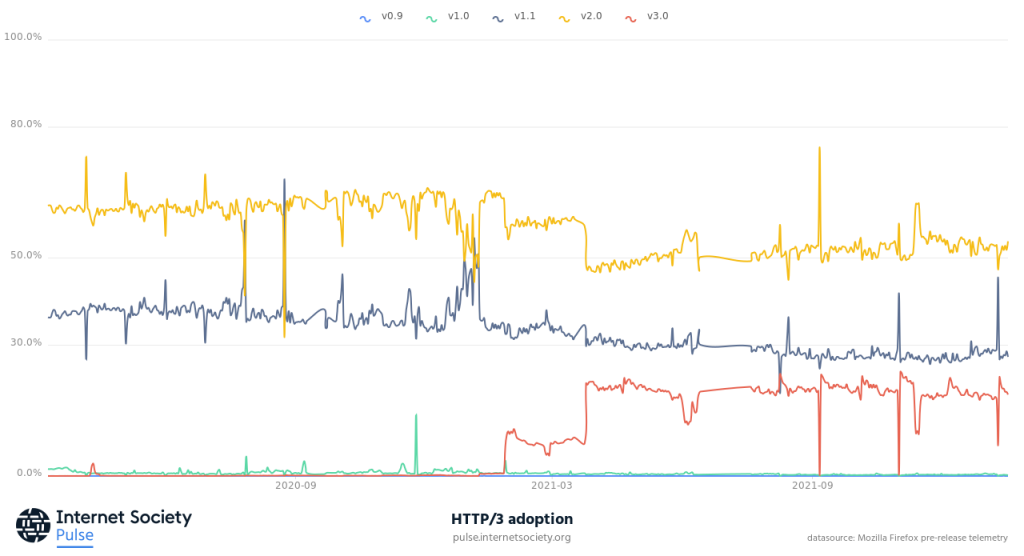Click the 100.0% y-axis label
This screenshot has height=556, width=1024.
pyautogui.click(x=23, y=37)
